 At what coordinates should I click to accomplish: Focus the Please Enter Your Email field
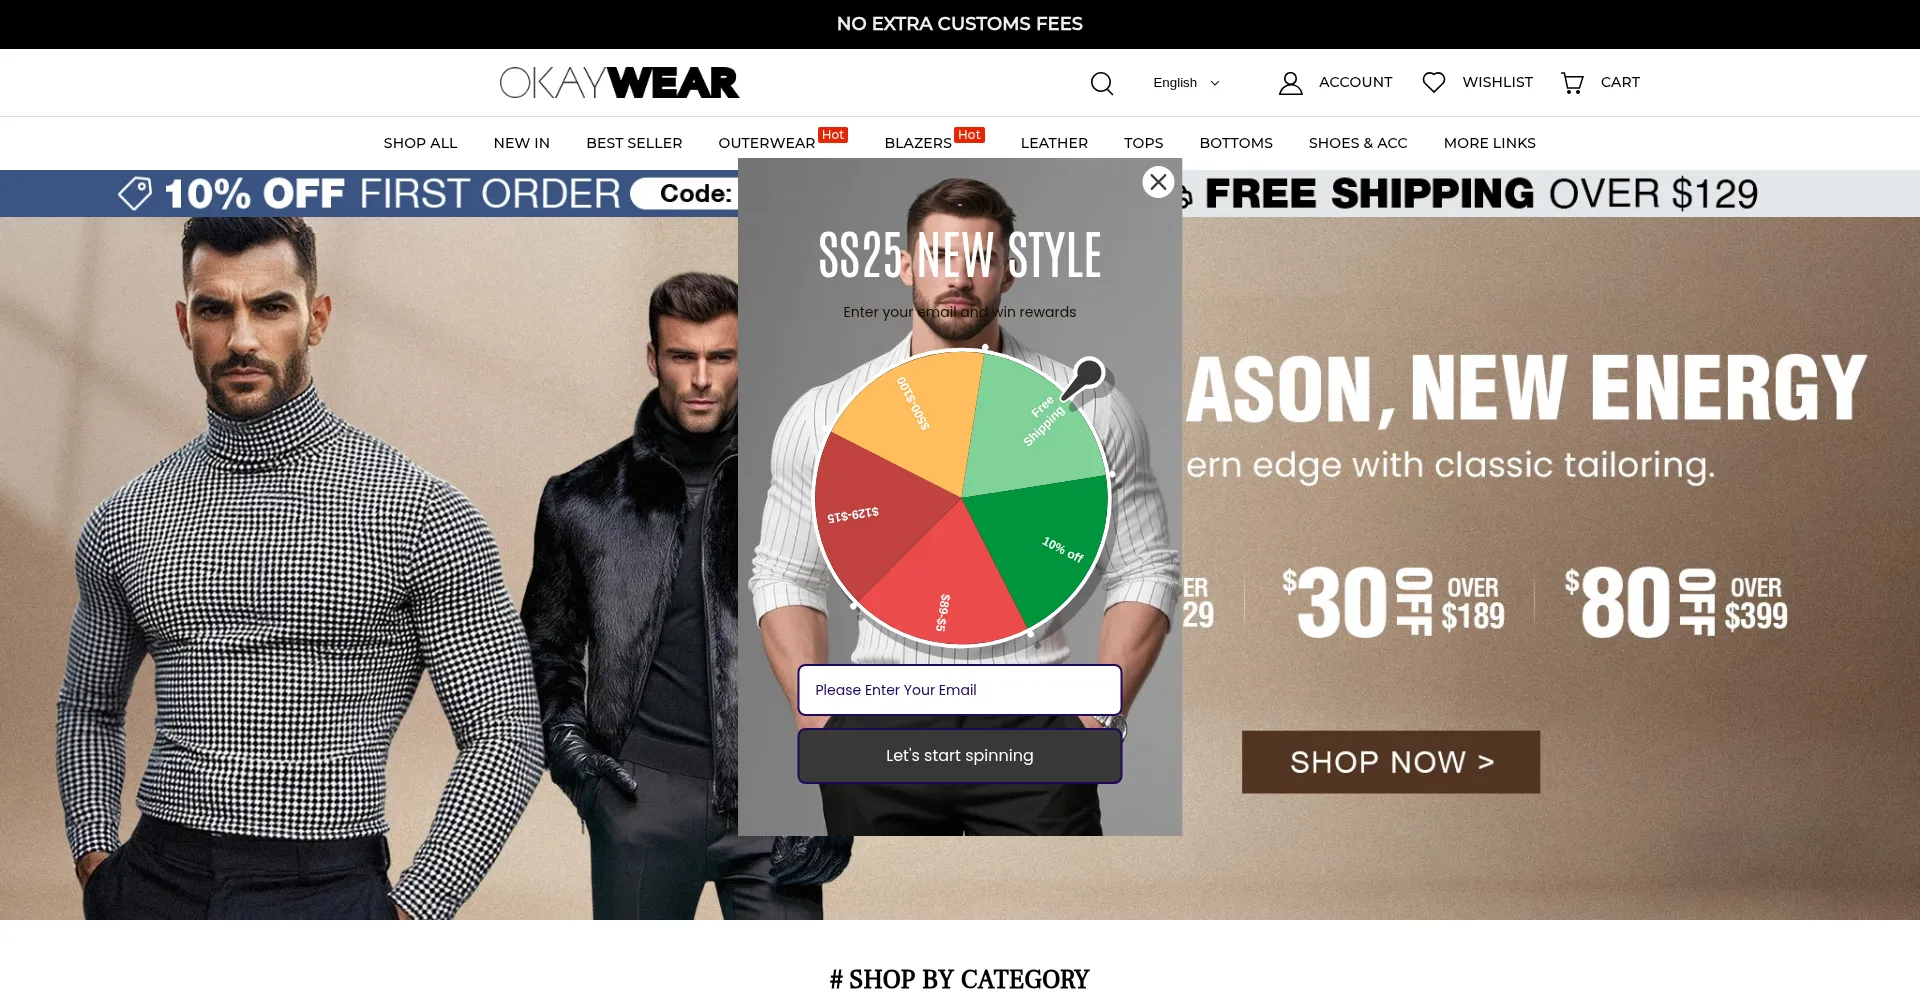959,690
